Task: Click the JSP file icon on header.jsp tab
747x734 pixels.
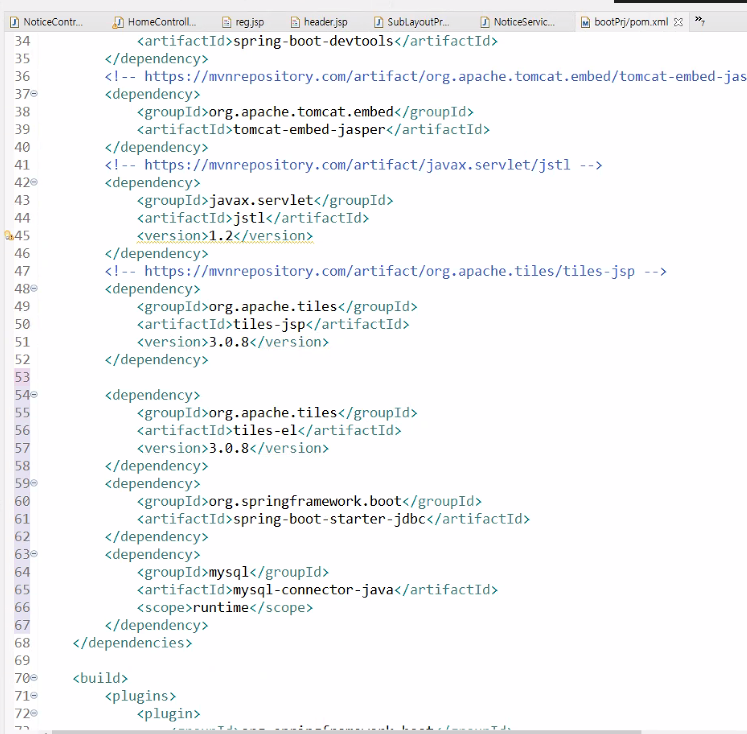Action: click(x=295, y=22)
